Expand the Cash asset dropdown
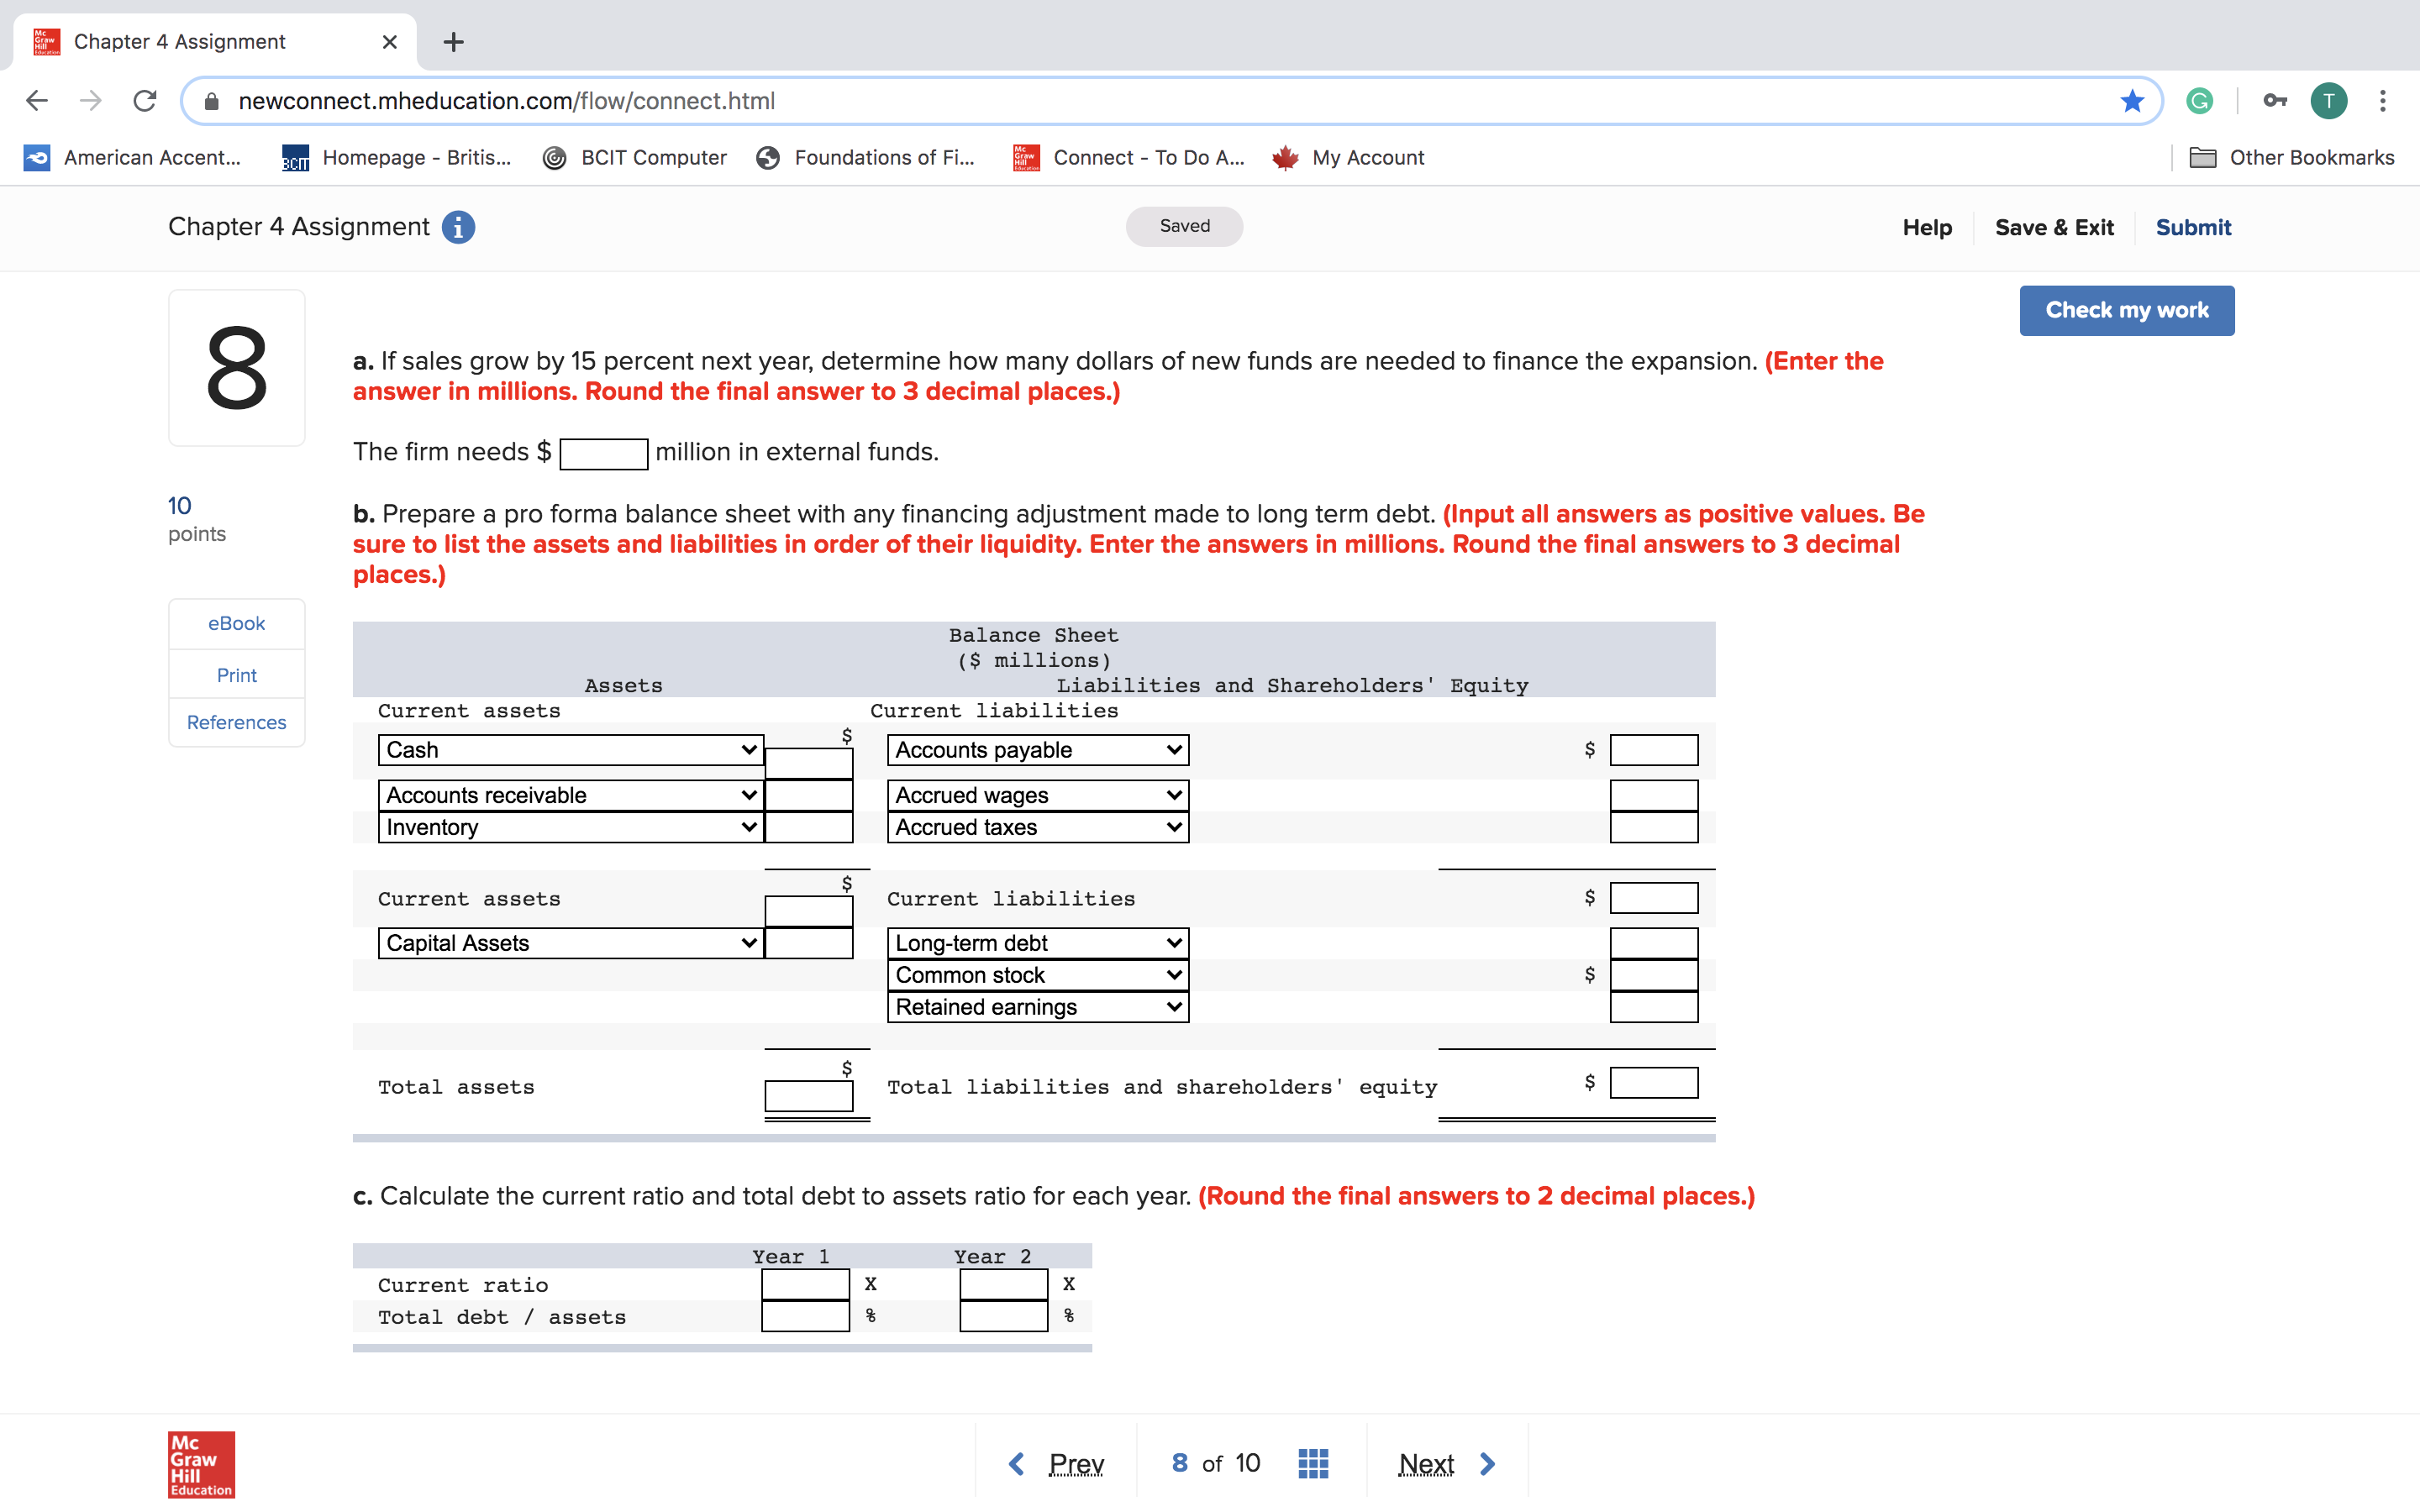Viewport: 2420px width, 1512px height. (x=570, y=750)
